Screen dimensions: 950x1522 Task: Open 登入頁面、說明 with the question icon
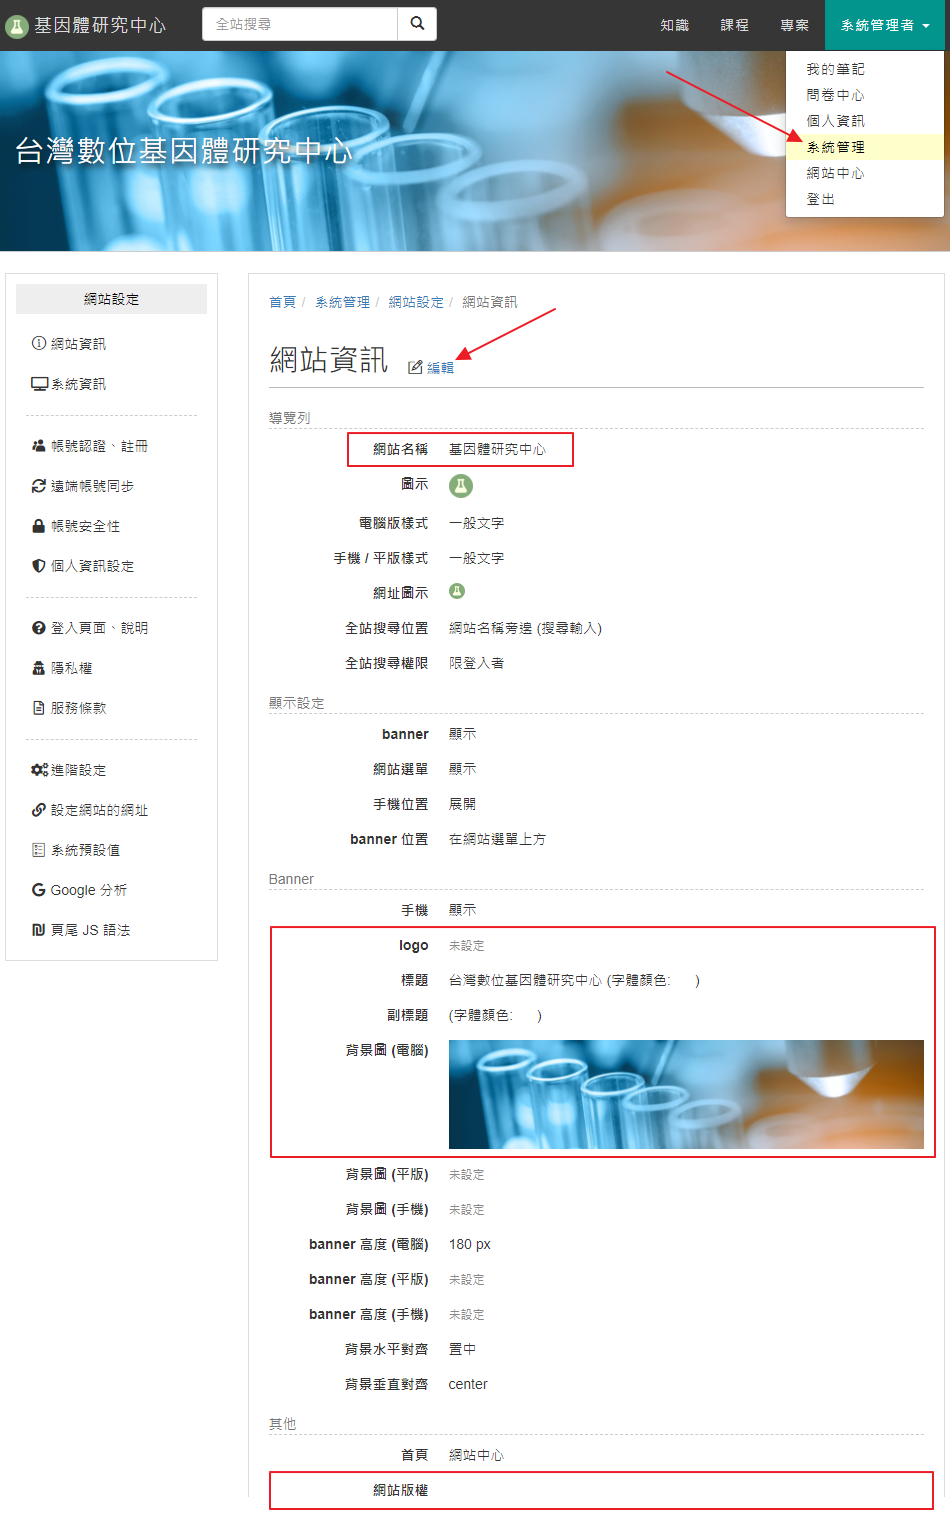pyautogui.click(x=90, y=628)
